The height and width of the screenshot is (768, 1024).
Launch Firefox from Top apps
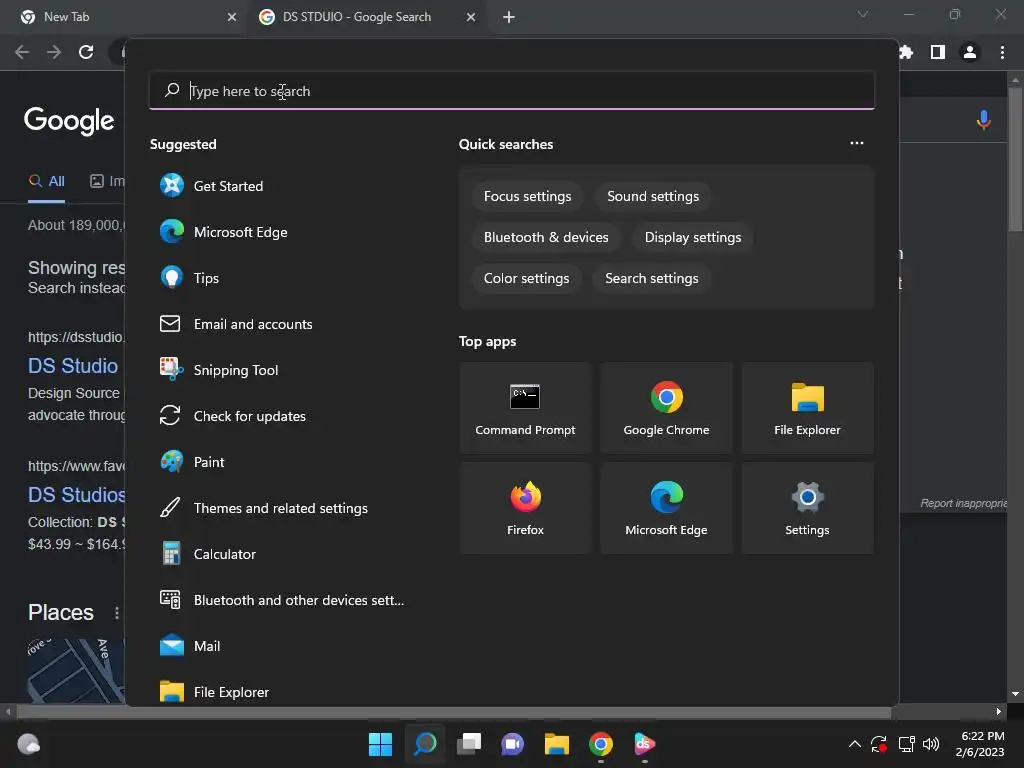(x=525, y=508)
